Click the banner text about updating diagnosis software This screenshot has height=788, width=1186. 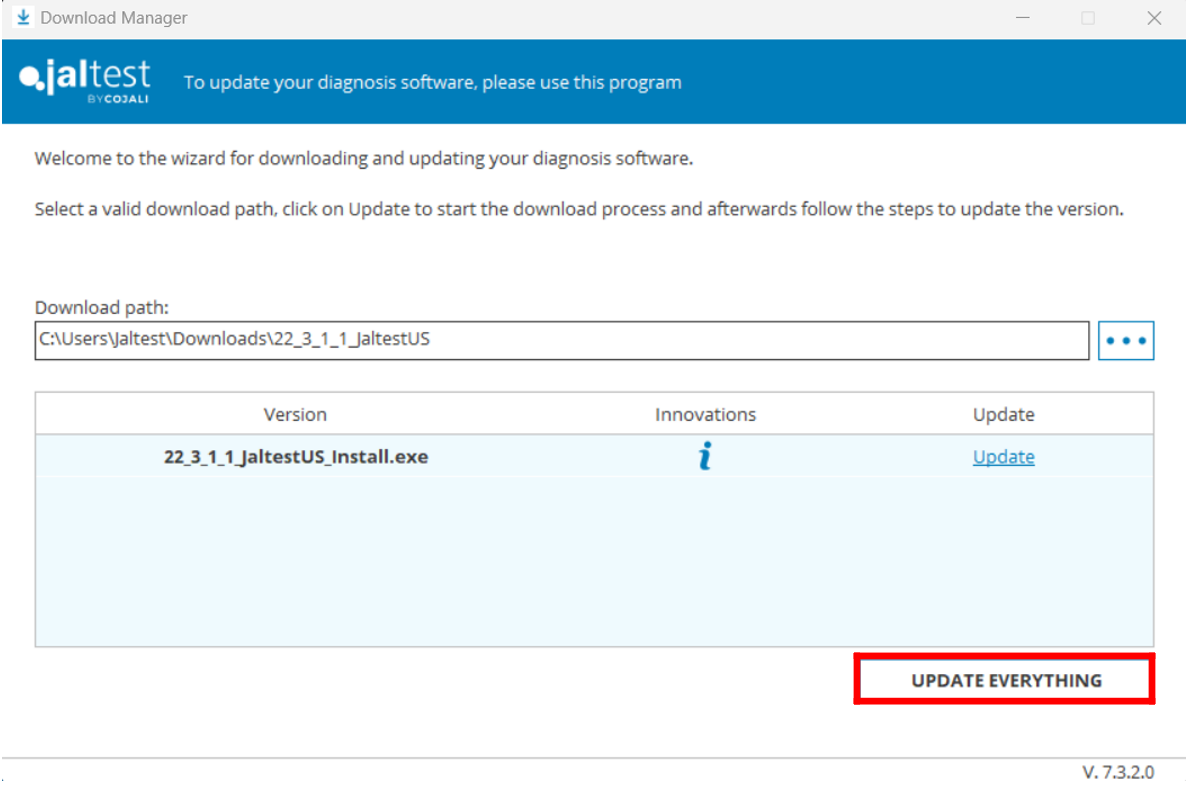click(432, 82)
